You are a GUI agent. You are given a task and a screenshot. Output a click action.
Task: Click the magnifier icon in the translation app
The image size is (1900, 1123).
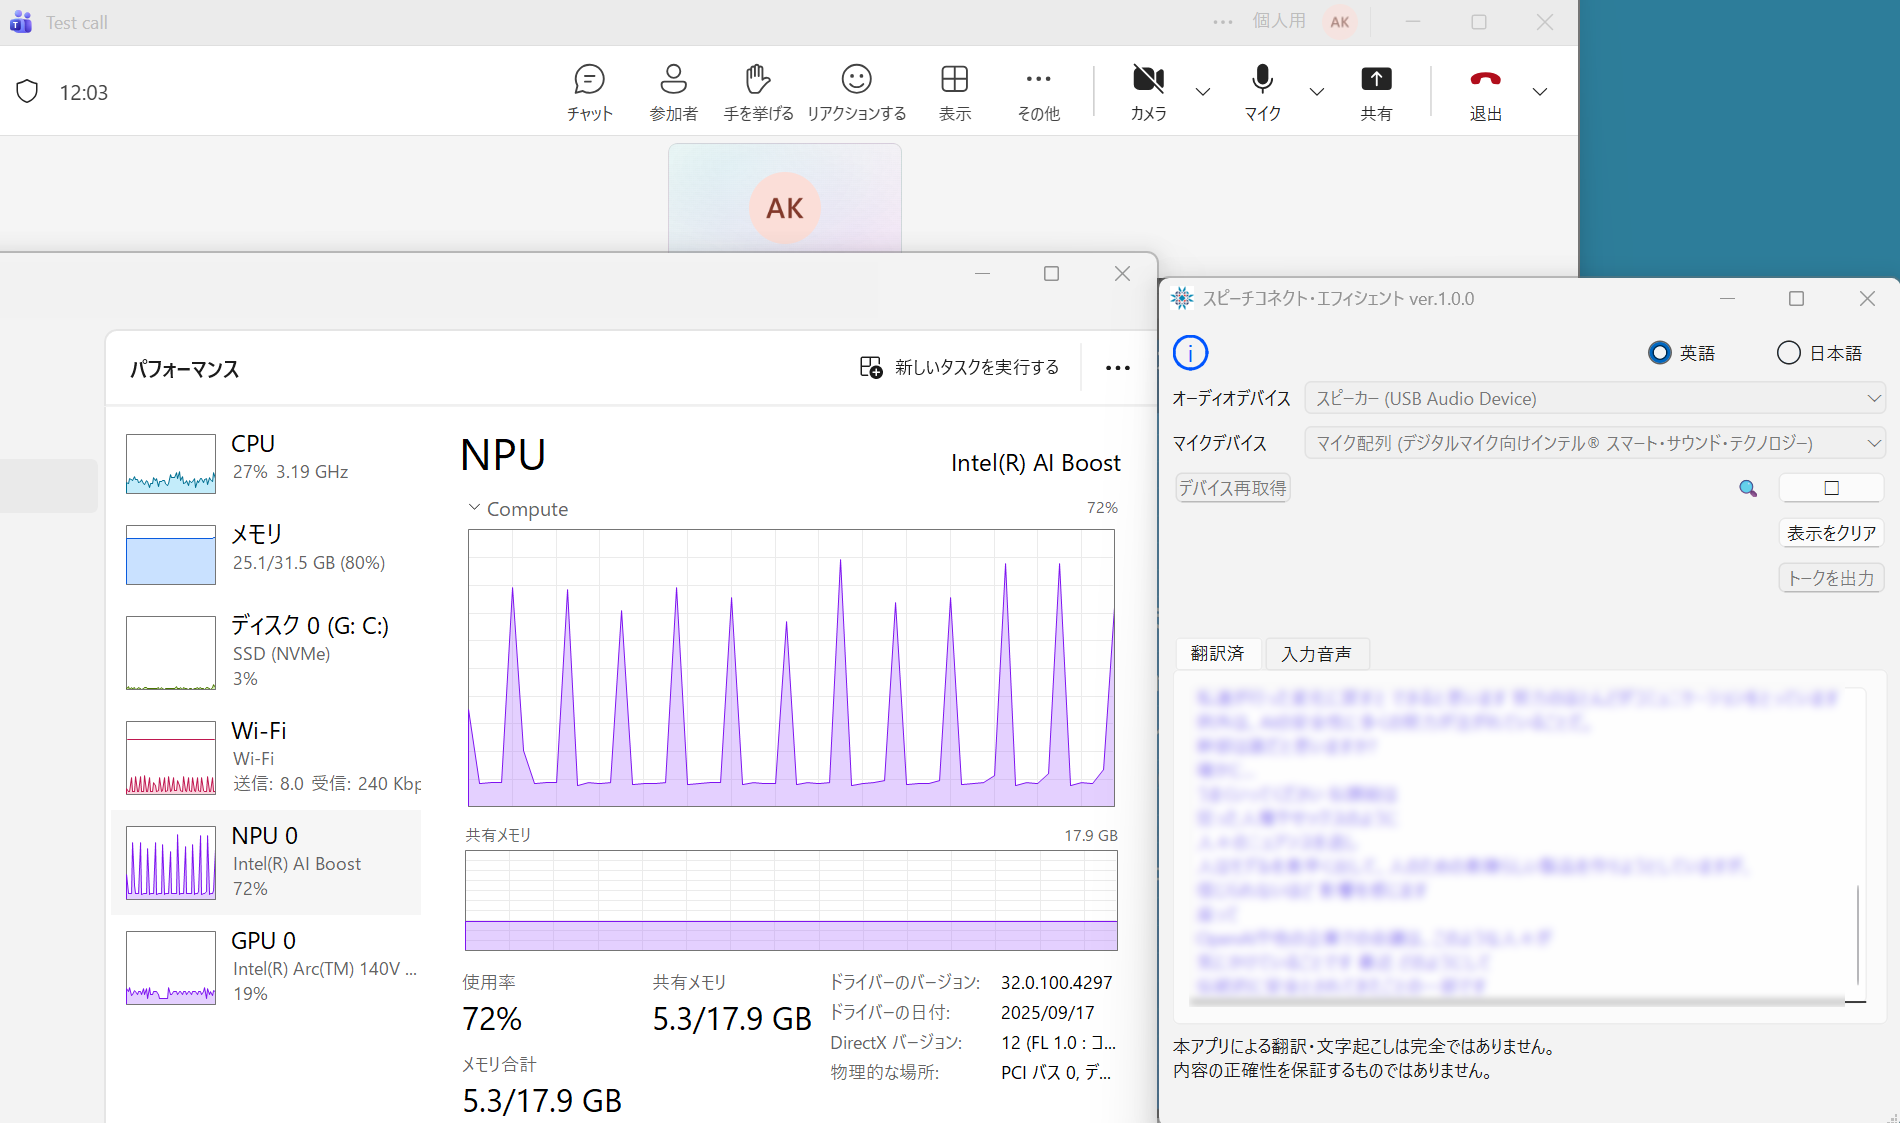pos(1748,488)
